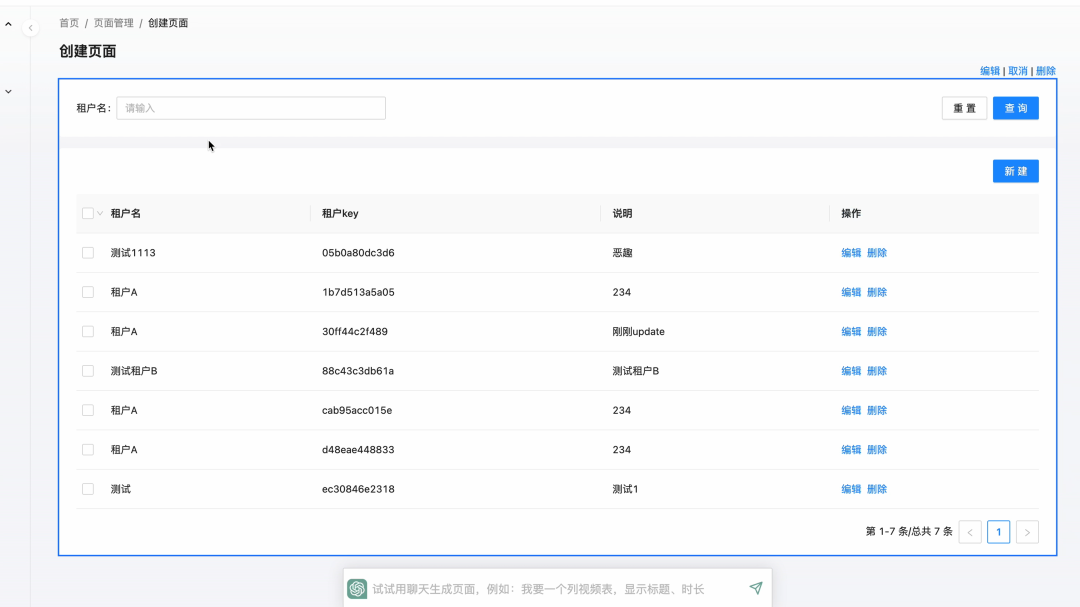The width and height of the screenshot is (1080, 607).
Task: Delete the row with key 30ff44c2f489
Action: click(877, 331)
